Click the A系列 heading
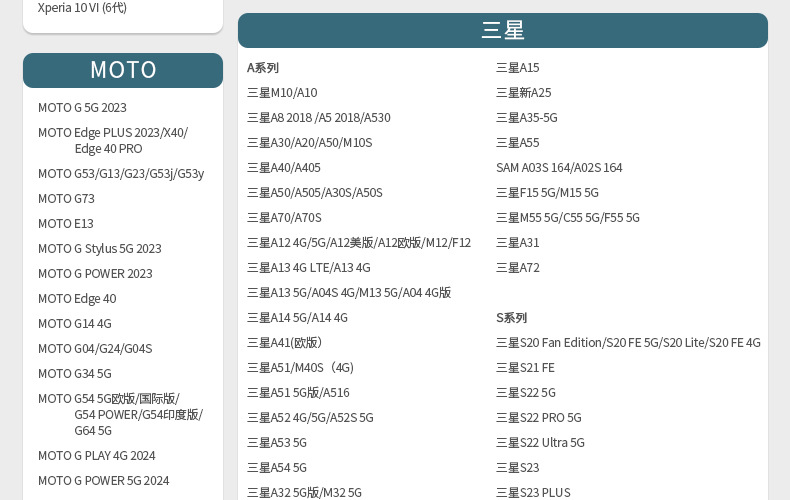The image size is (790, 500). [x=262, y=68]
